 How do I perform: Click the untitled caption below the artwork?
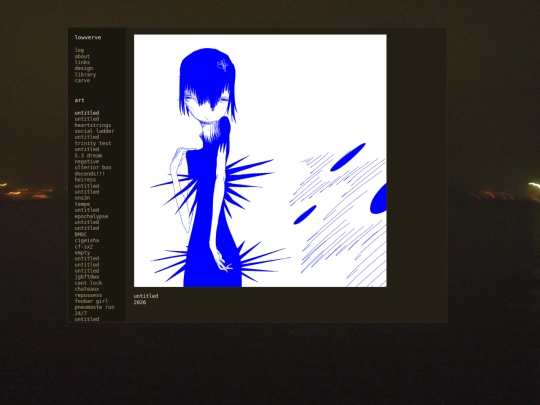146,296
